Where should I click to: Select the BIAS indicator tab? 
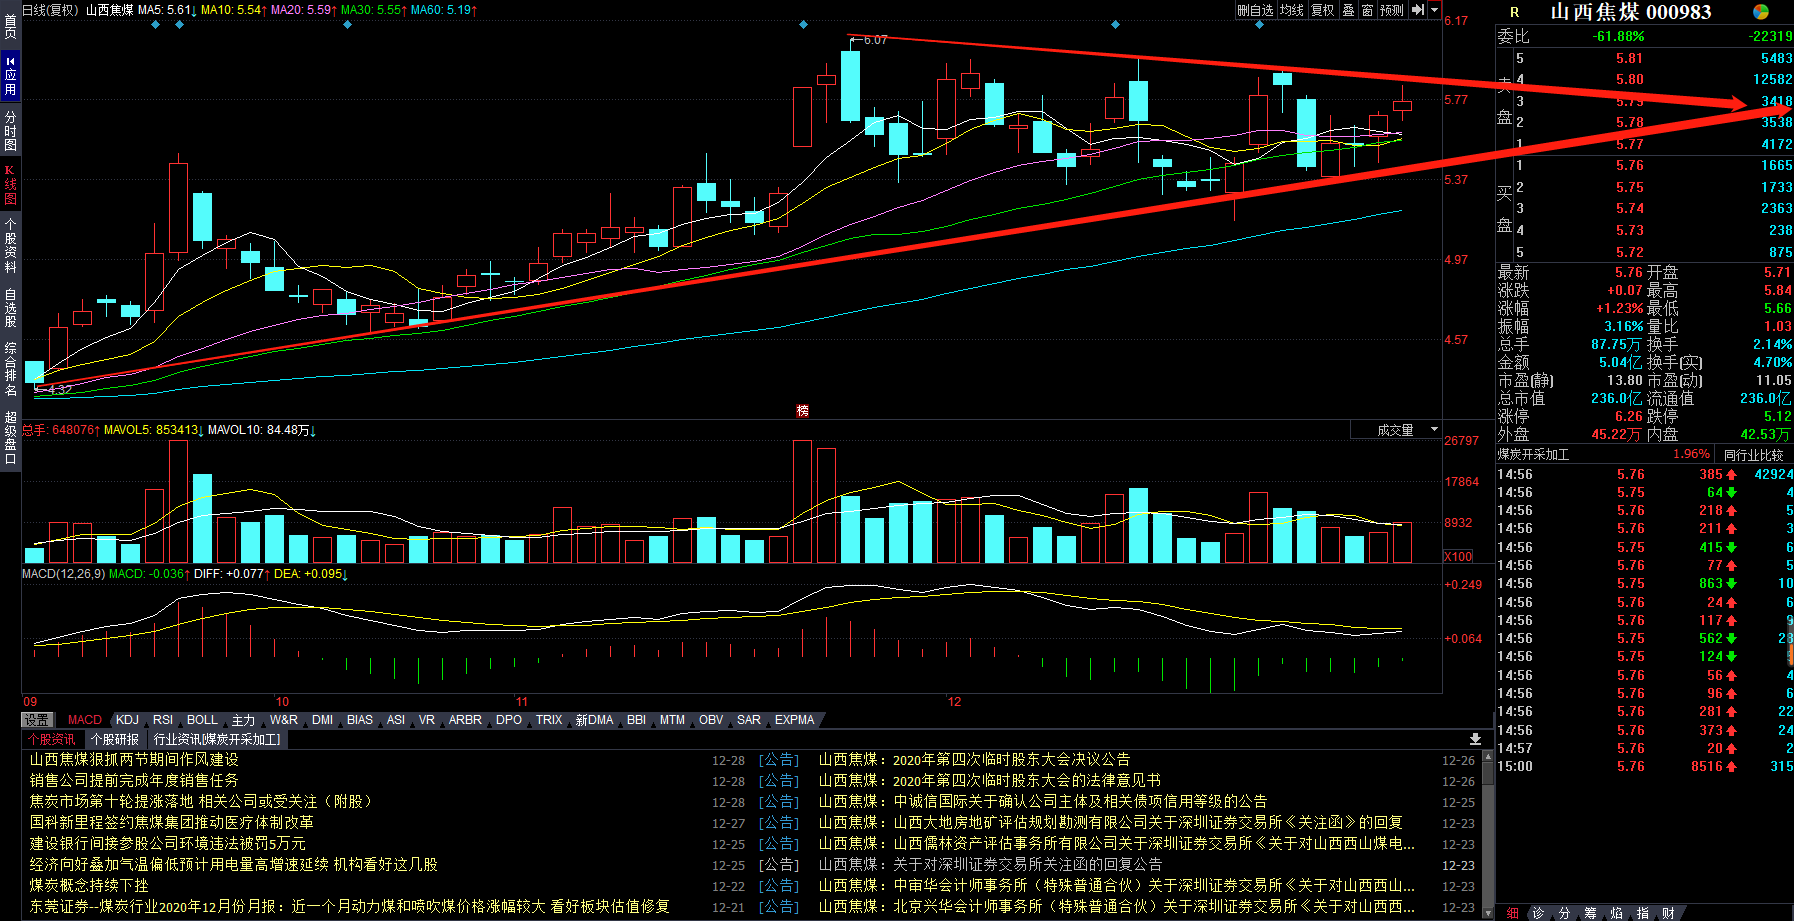pyautogui.click(x=360, y=720)
